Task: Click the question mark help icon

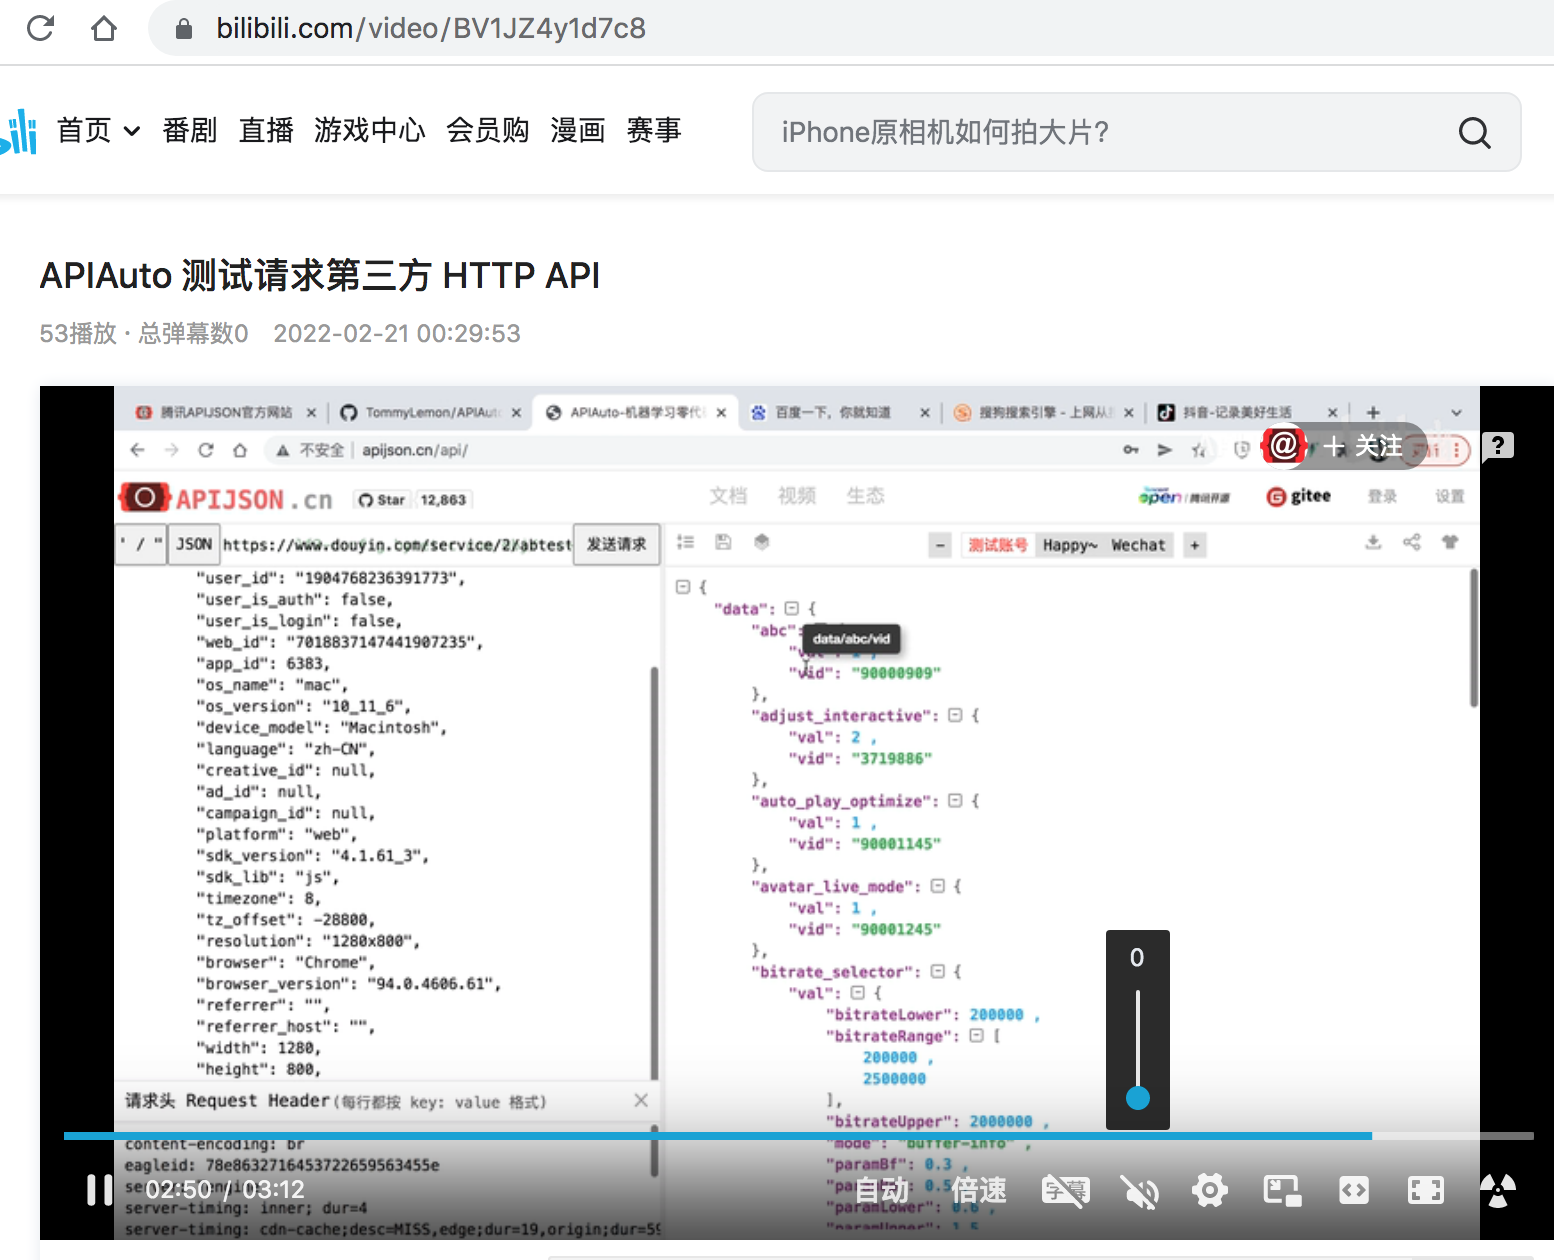Action: 1497,446
